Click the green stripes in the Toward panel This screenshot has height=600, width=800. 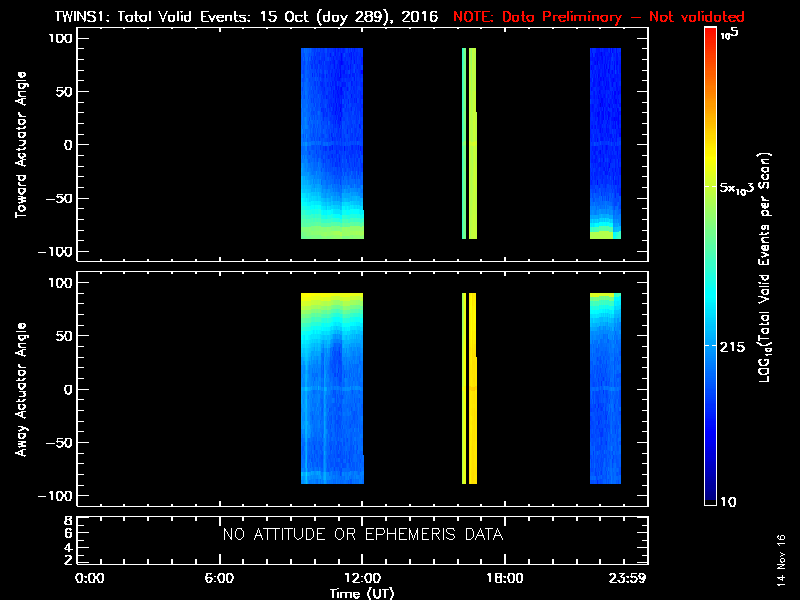click(x=469, y=145)
